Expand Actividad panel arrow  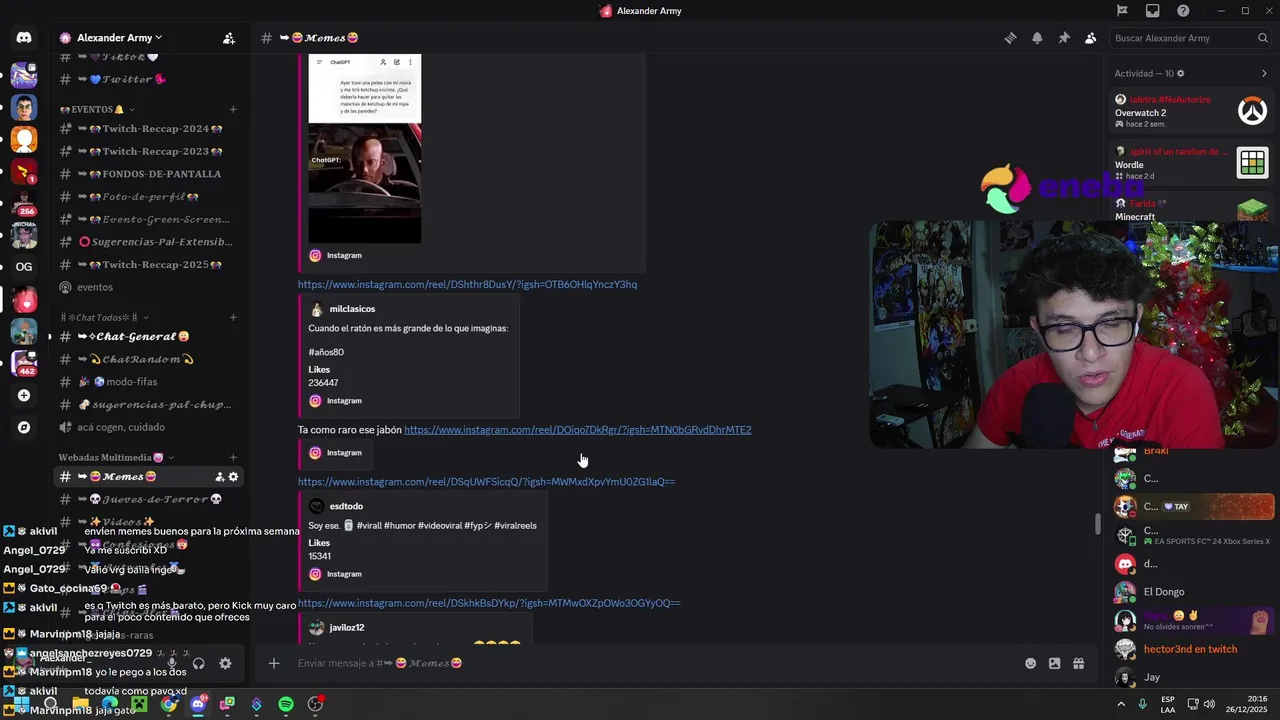(x=1264, y=74)
